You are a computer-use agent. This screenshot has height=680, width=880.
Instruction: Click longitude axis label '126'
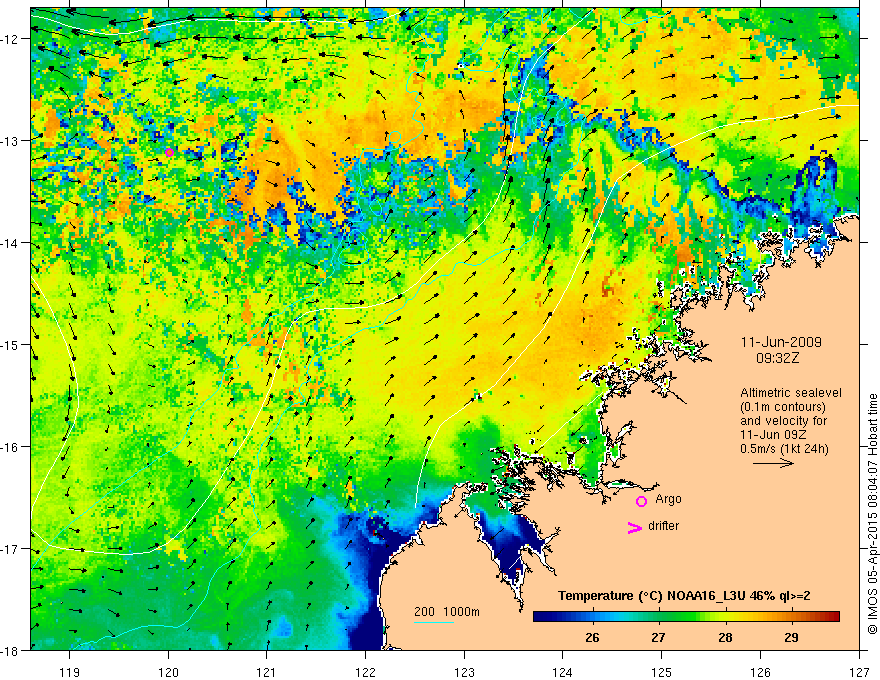point(760,672)
